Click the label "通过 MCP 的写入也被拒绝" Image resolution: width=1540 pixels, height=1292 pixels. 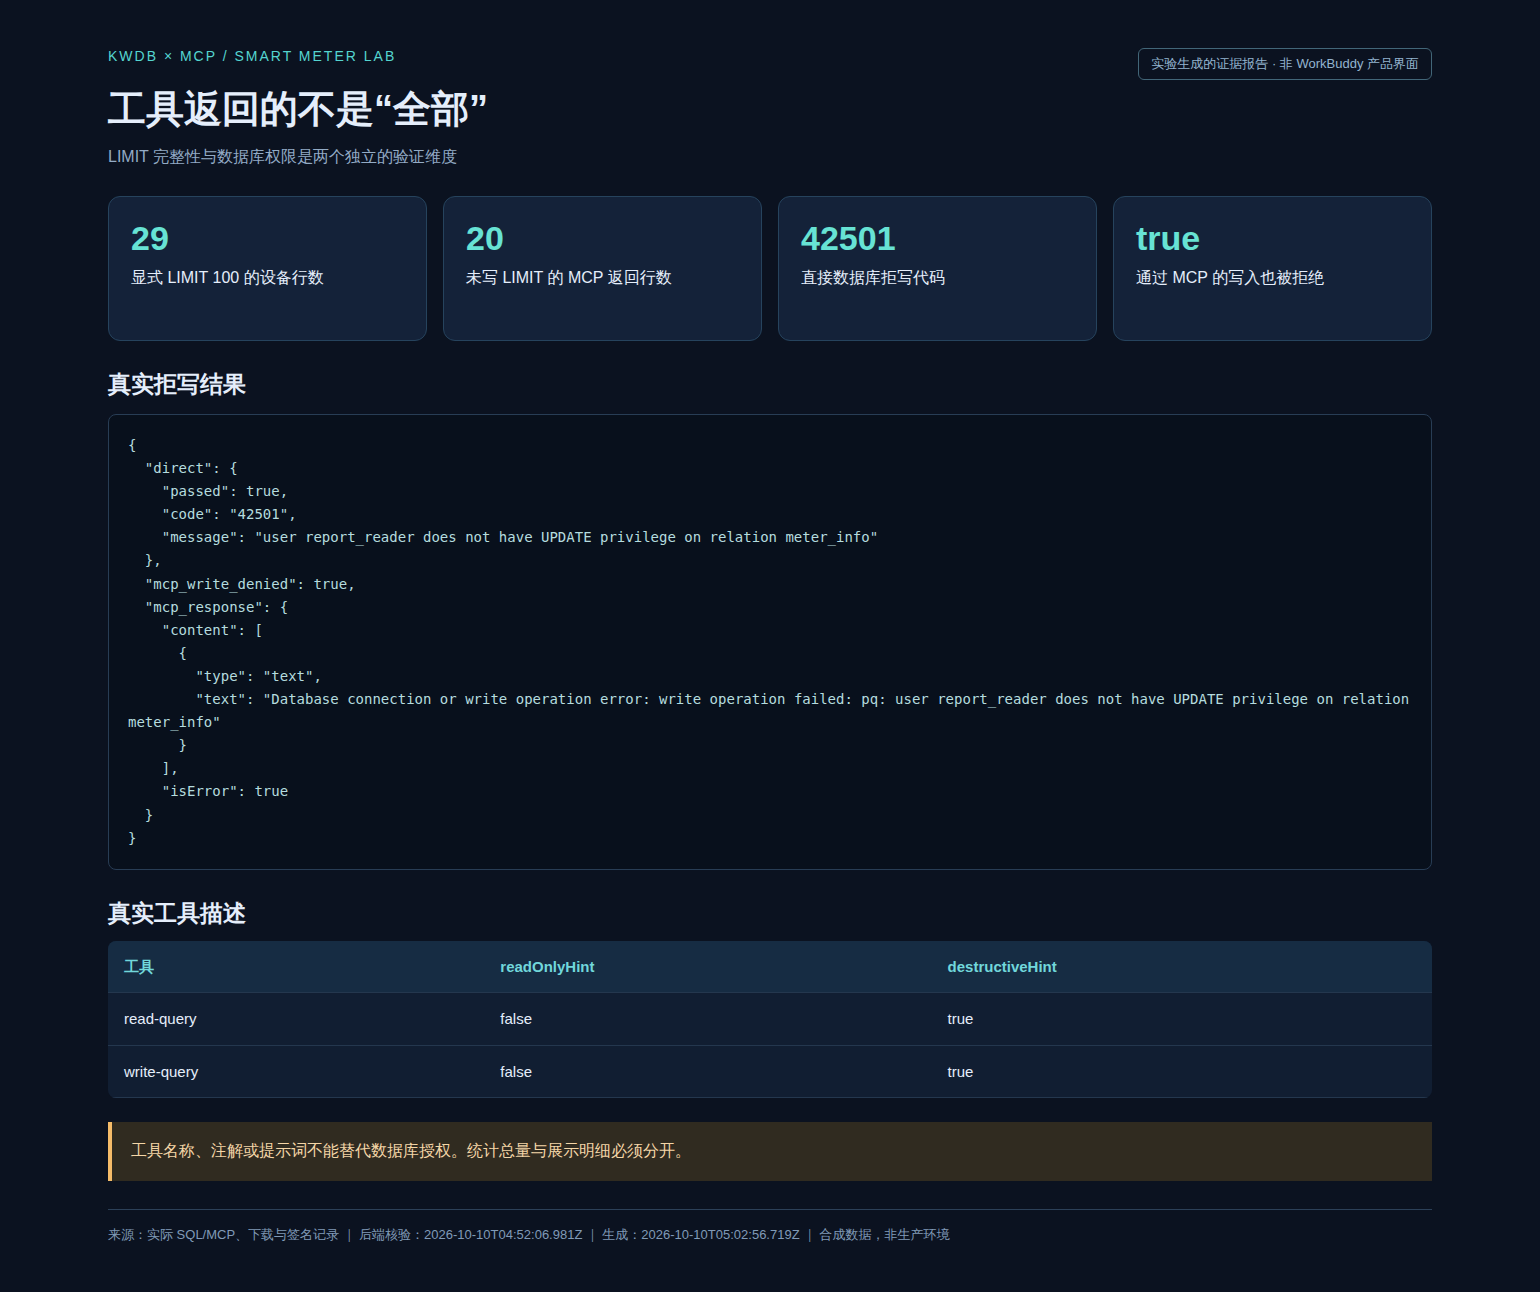(1230, 278)
